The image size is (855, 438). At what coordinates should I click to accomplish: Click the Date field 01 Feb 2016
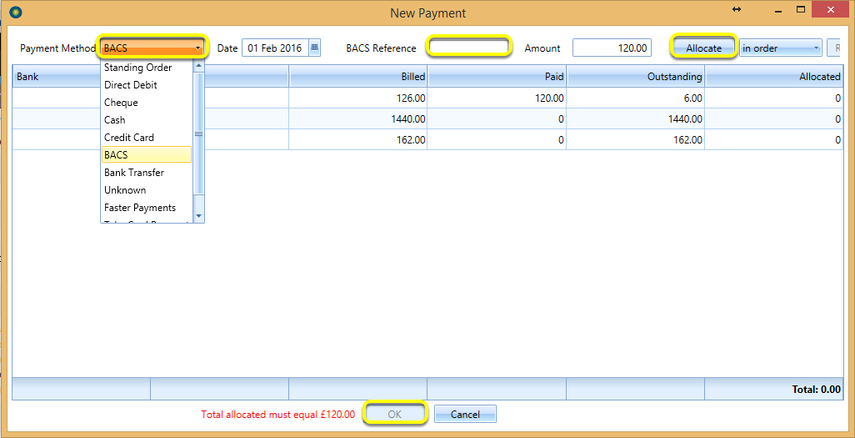[275, 48]
